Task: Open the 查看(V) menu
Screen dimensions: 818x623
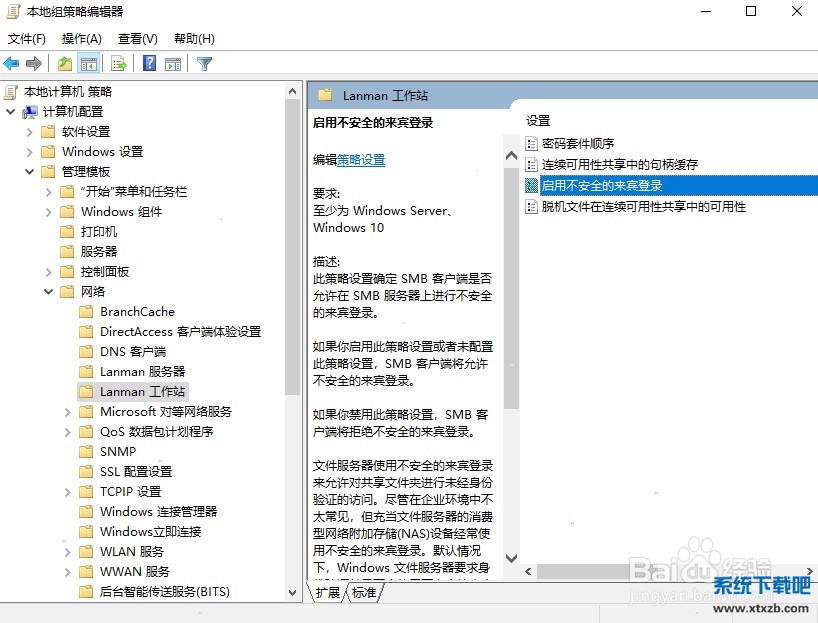Action: coord(138,39)
